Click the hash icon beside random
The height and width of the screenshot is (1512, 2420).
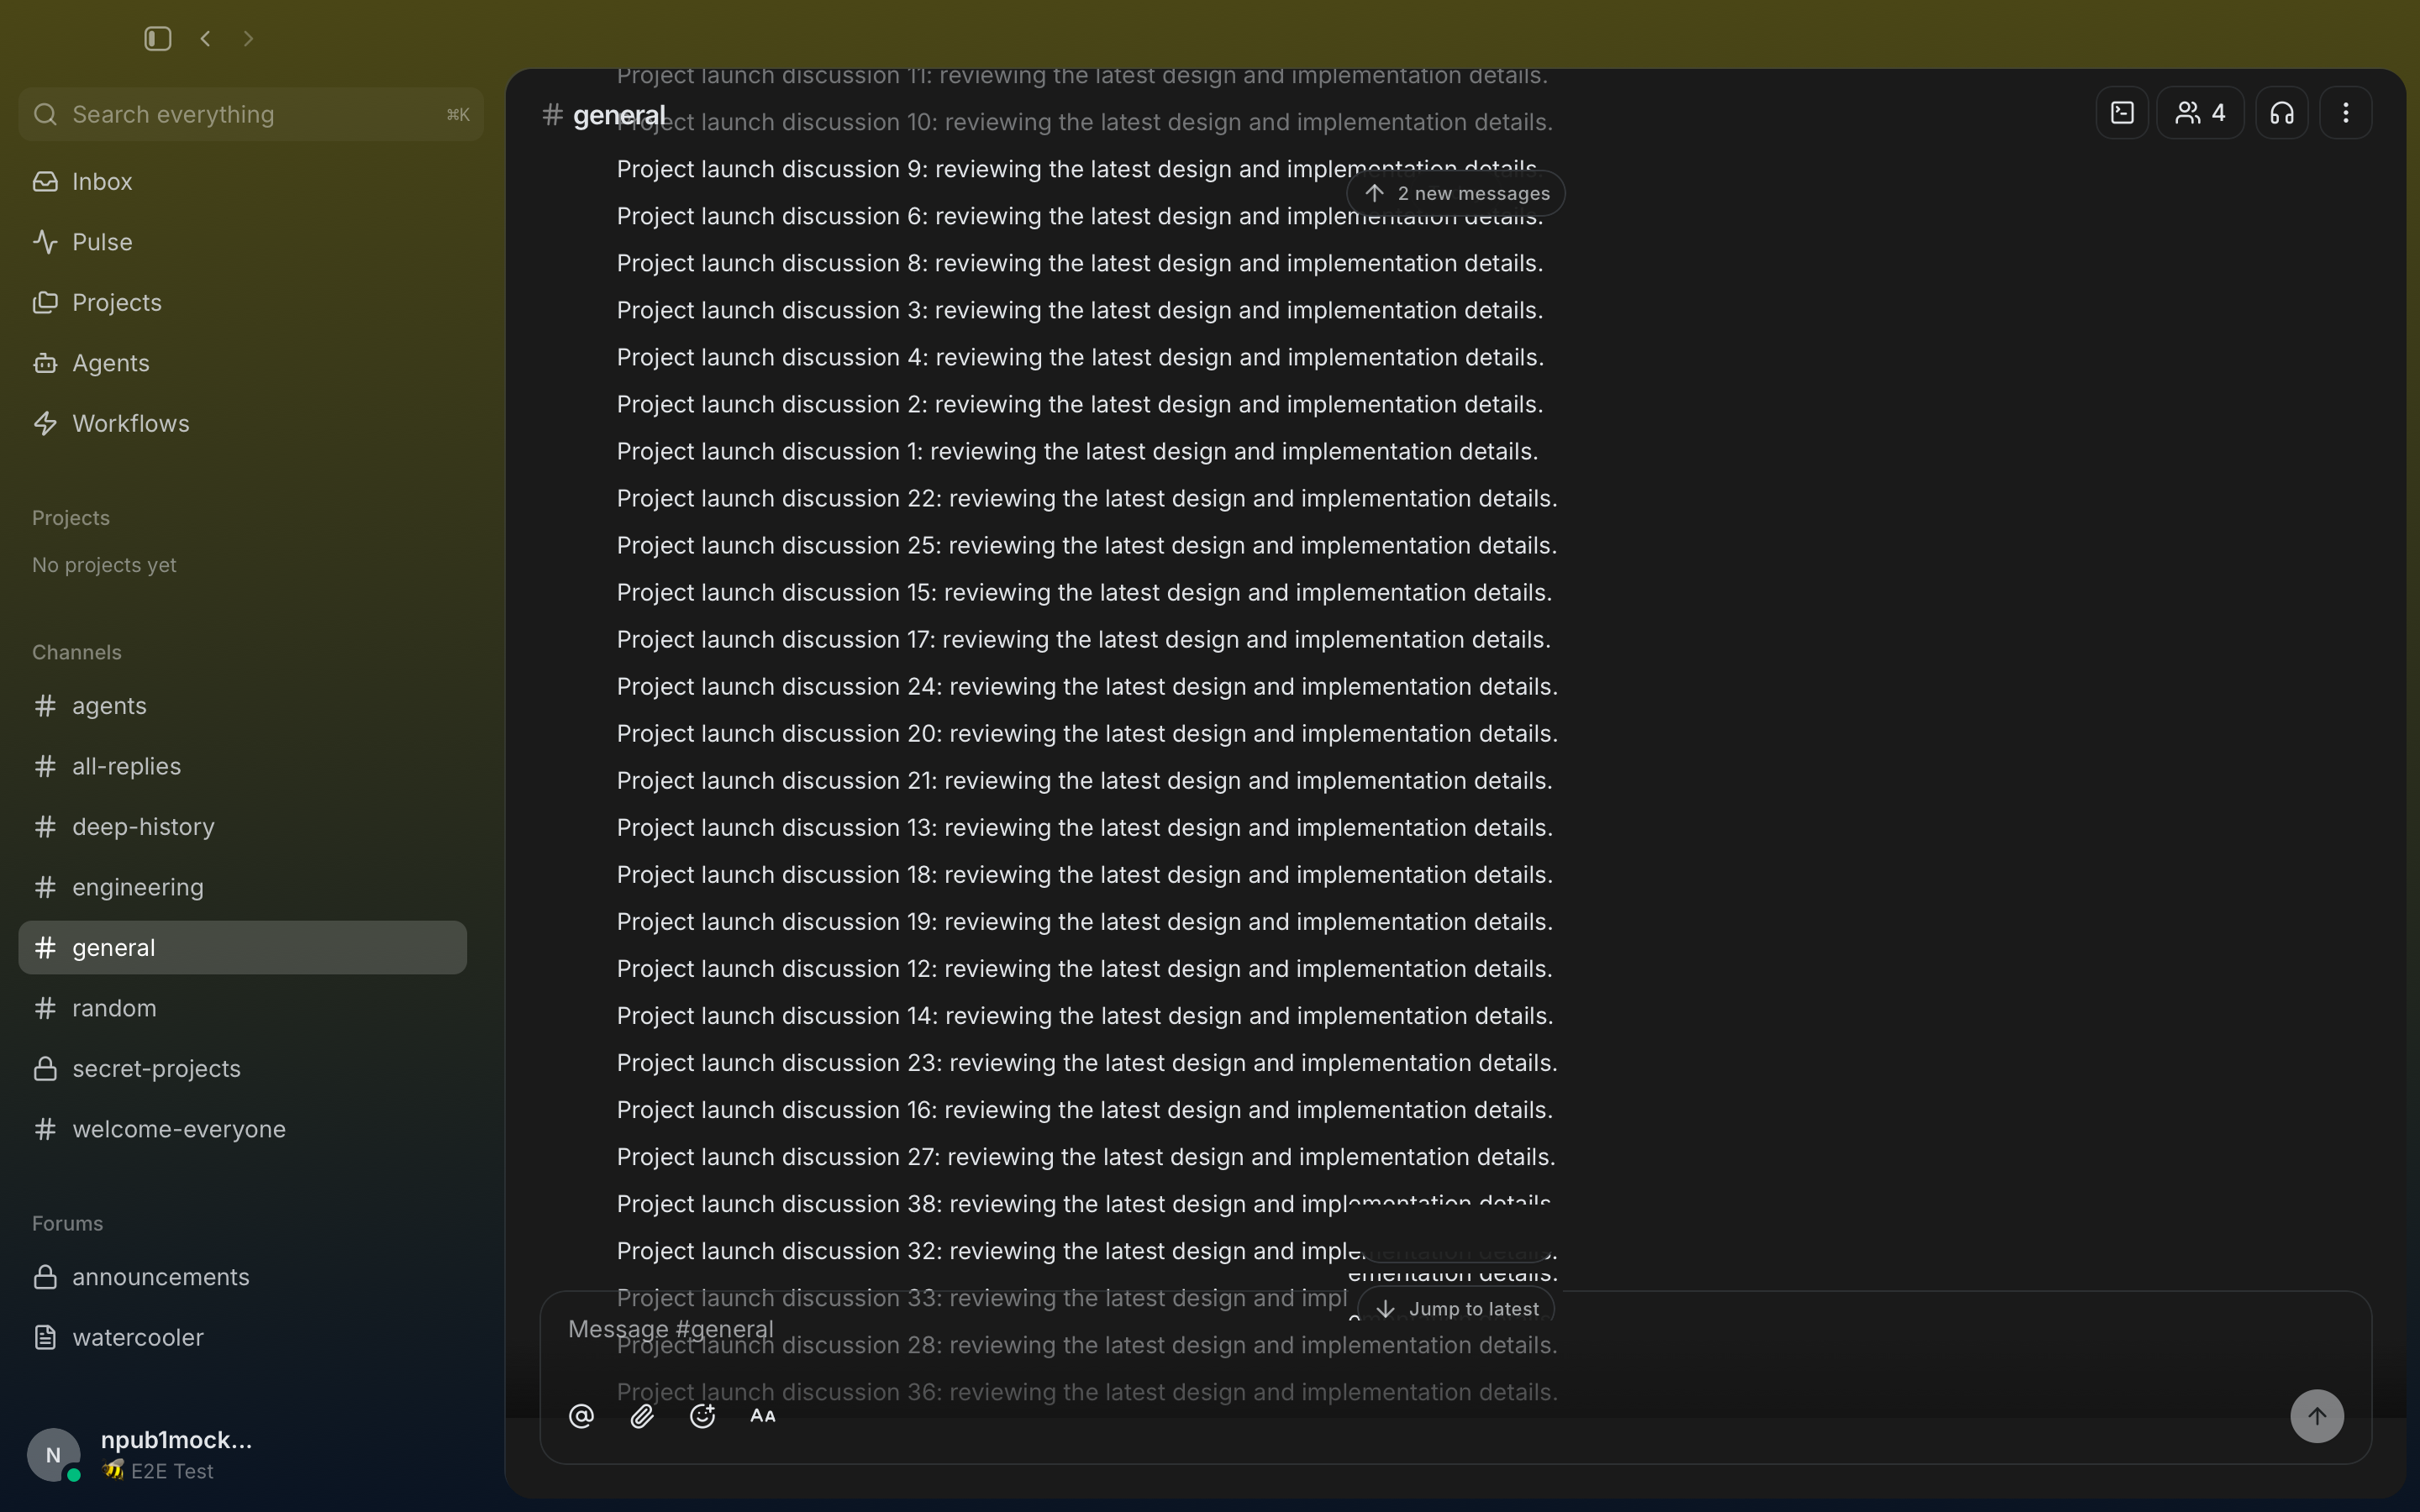coord(45,1008)
